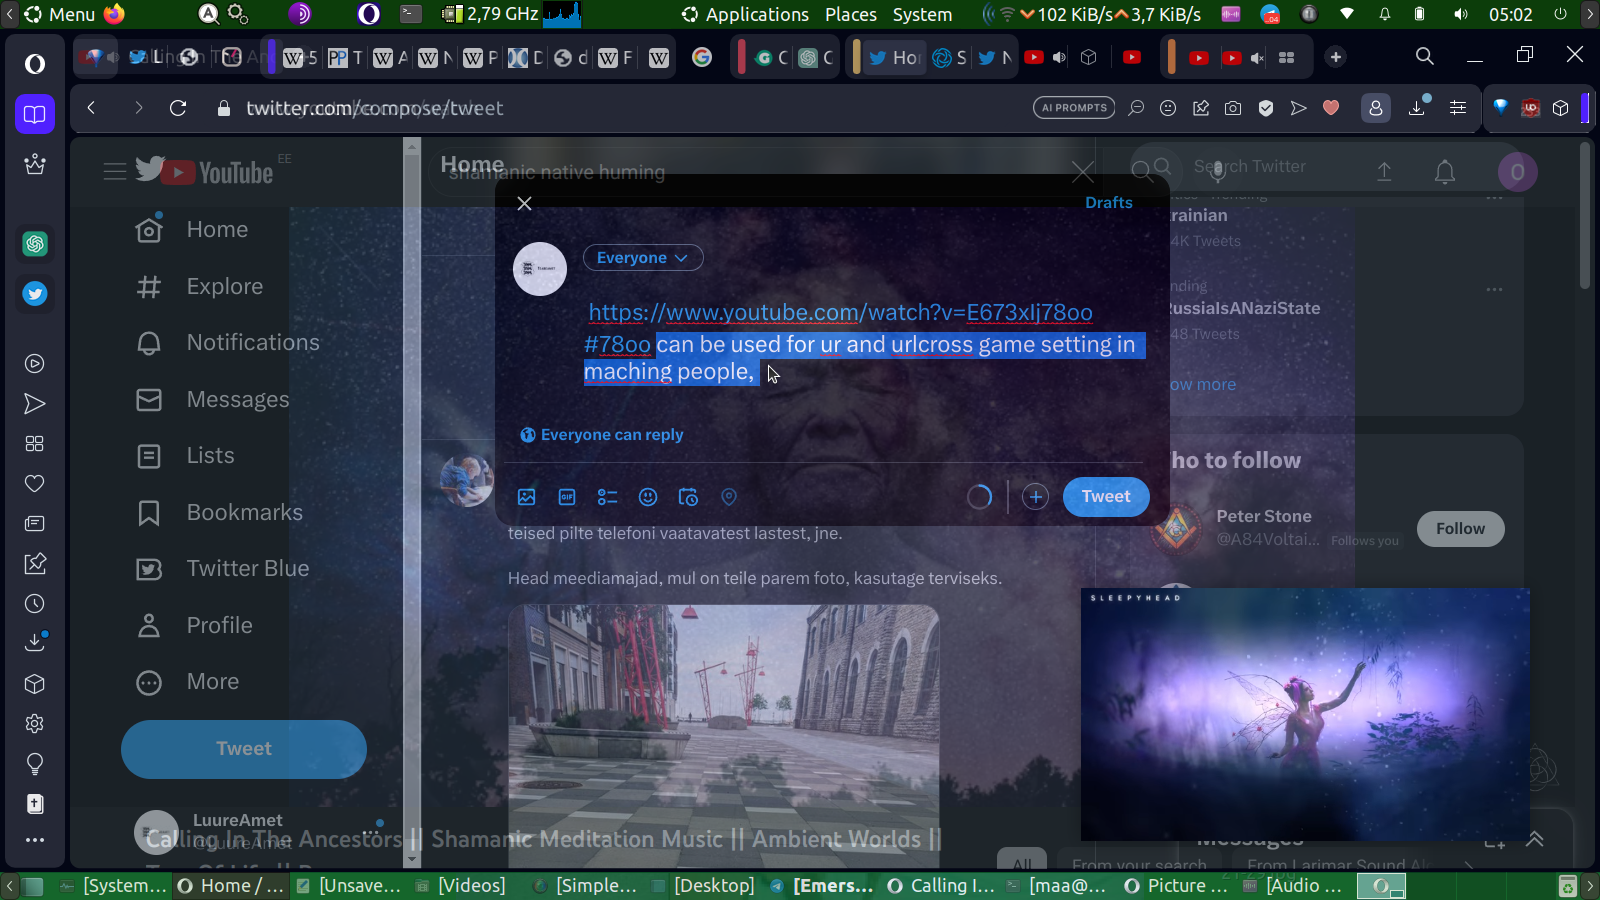Open Speed Dial grid in Opera sidebar
The image size is (1600, 900).
[x=35, y=444]
